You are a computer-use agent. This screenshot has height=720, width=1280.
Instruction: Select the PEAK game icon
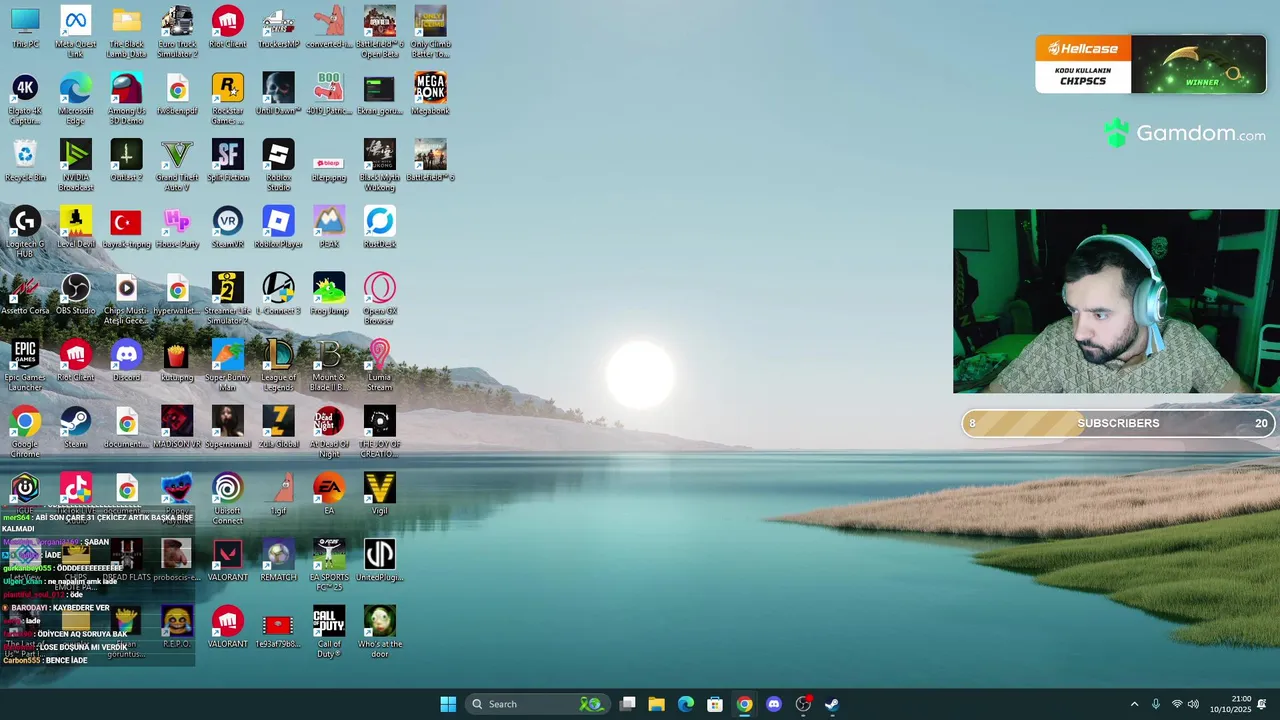329,227
